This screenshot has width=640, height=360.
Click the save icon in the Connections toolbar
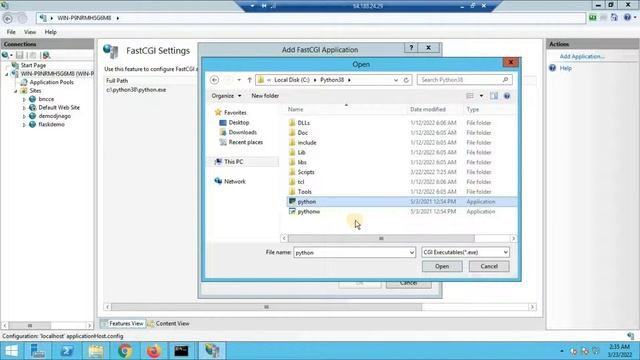pos(20,55)
